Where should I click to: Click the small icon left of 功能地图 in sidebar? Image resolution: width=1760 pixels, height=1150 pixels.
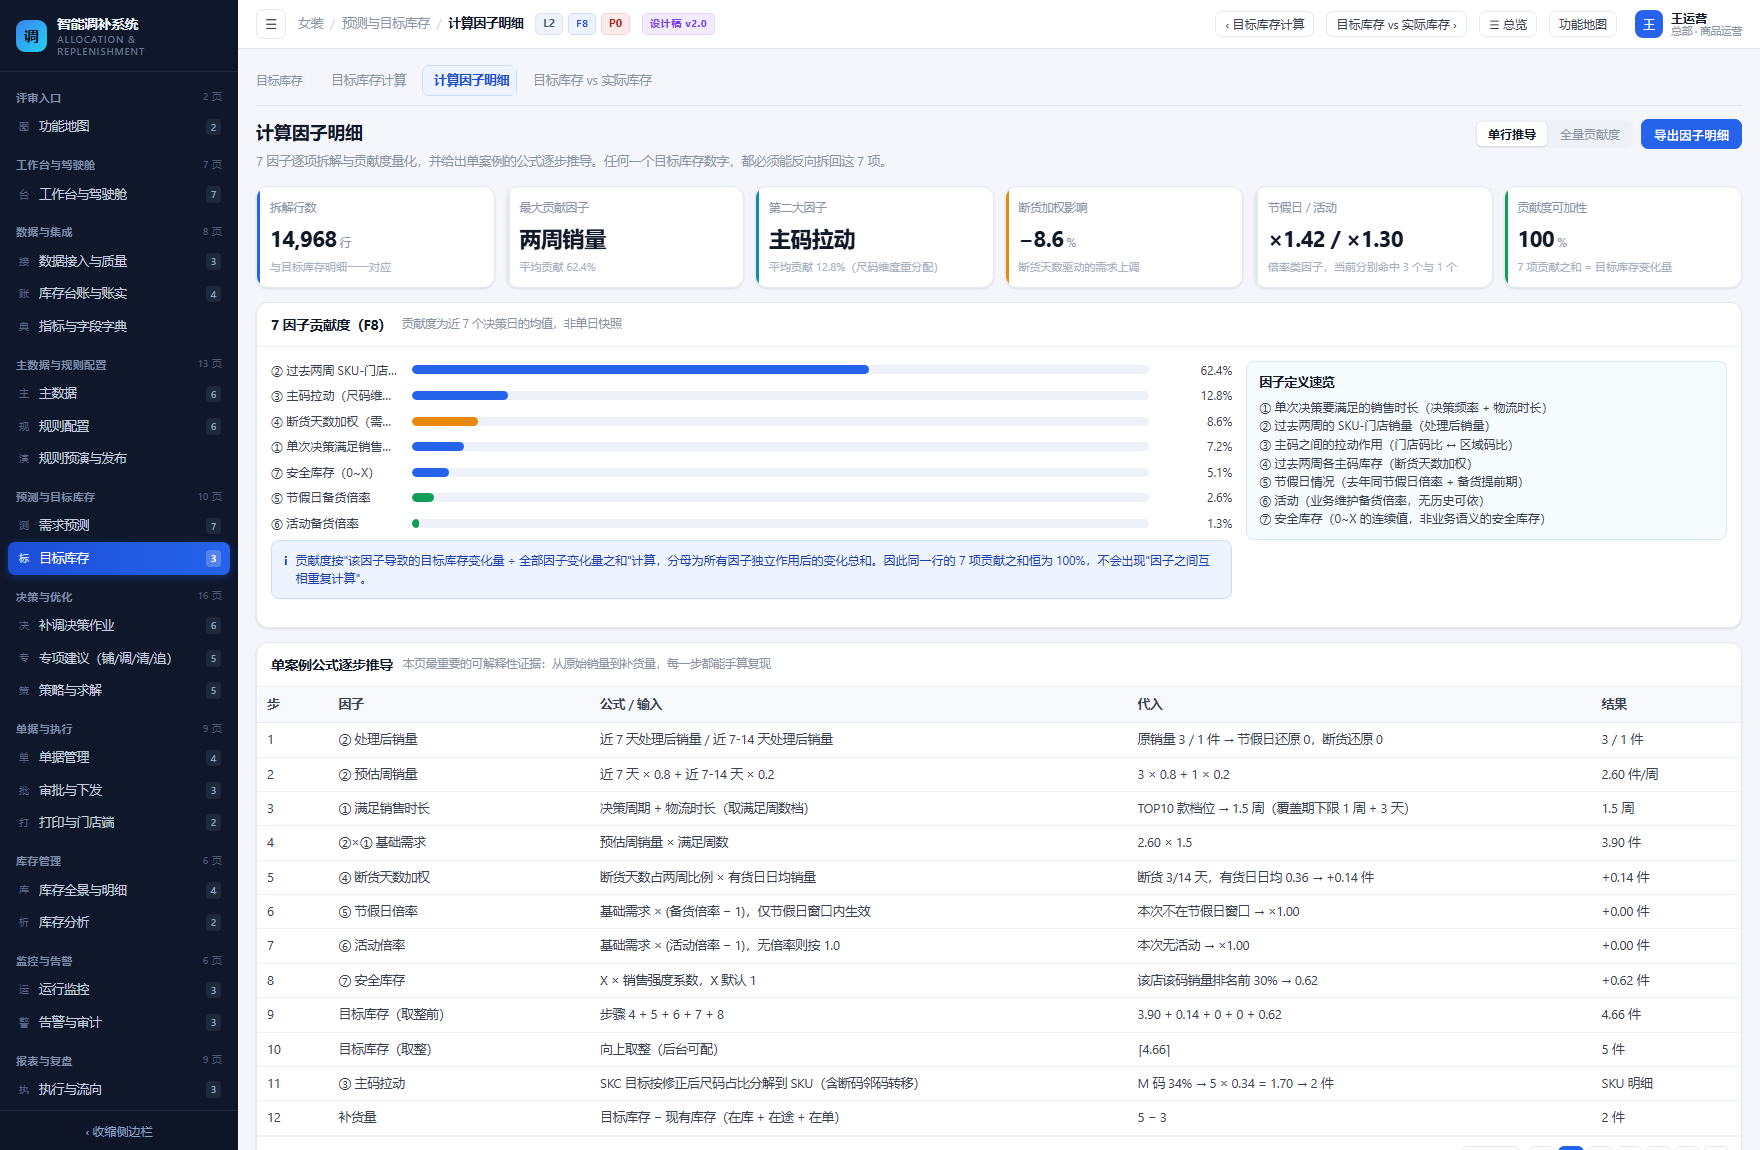tap(24, 127)
